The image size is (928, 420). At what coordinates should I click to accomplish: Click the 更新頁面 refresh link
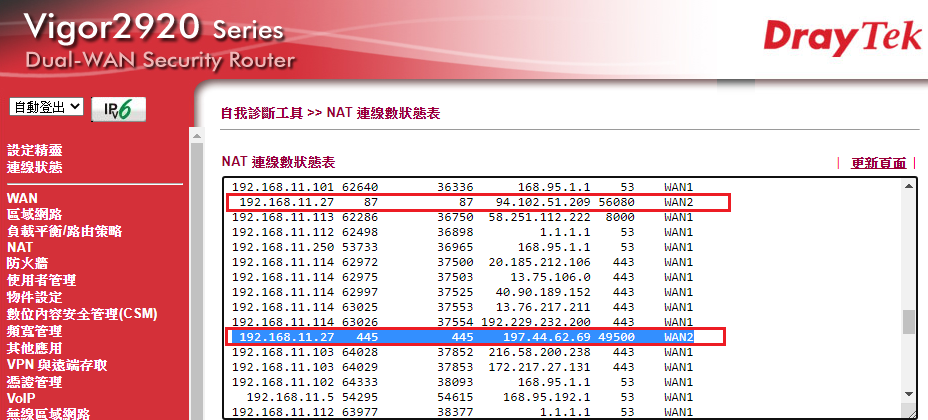878,163
